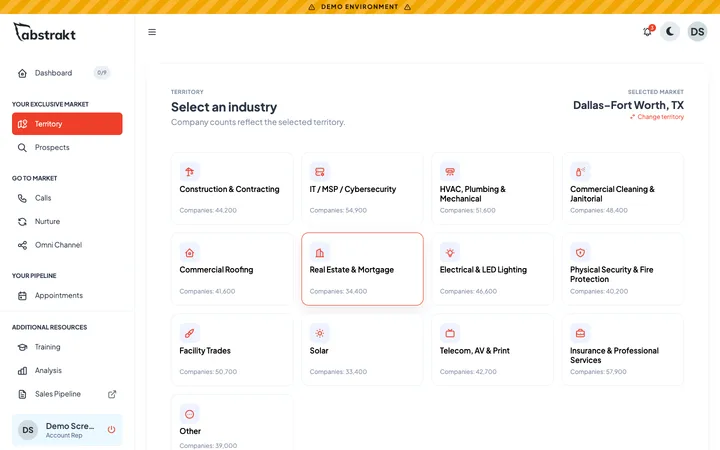Open the Dashboard menu item
Viewport: 720px width, 450px height.
point(67,73)
